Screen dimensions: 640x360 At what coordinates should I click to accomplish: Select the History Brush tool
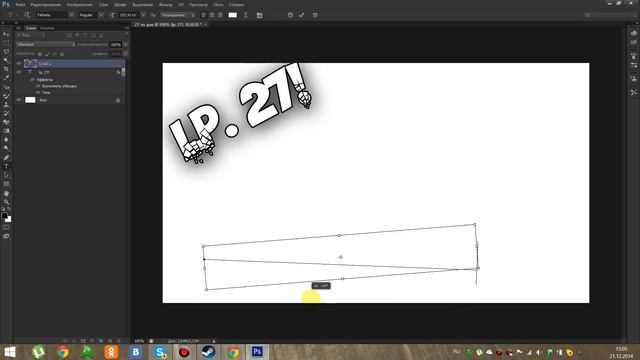tap(6, 113)
